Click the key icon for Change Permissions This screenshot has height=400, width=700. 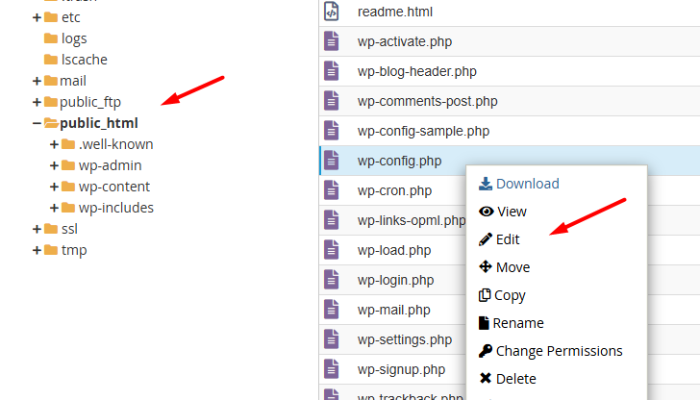(x=486, y=351)
